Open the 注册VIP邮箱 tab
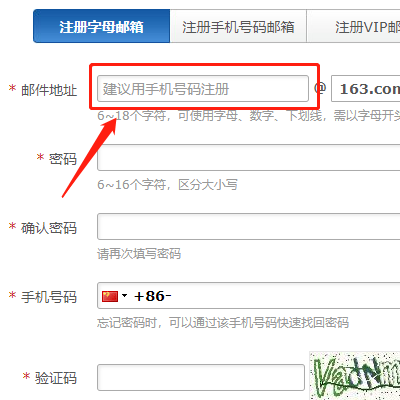This screenshot has height=400, width=400. tap(353, 26)
